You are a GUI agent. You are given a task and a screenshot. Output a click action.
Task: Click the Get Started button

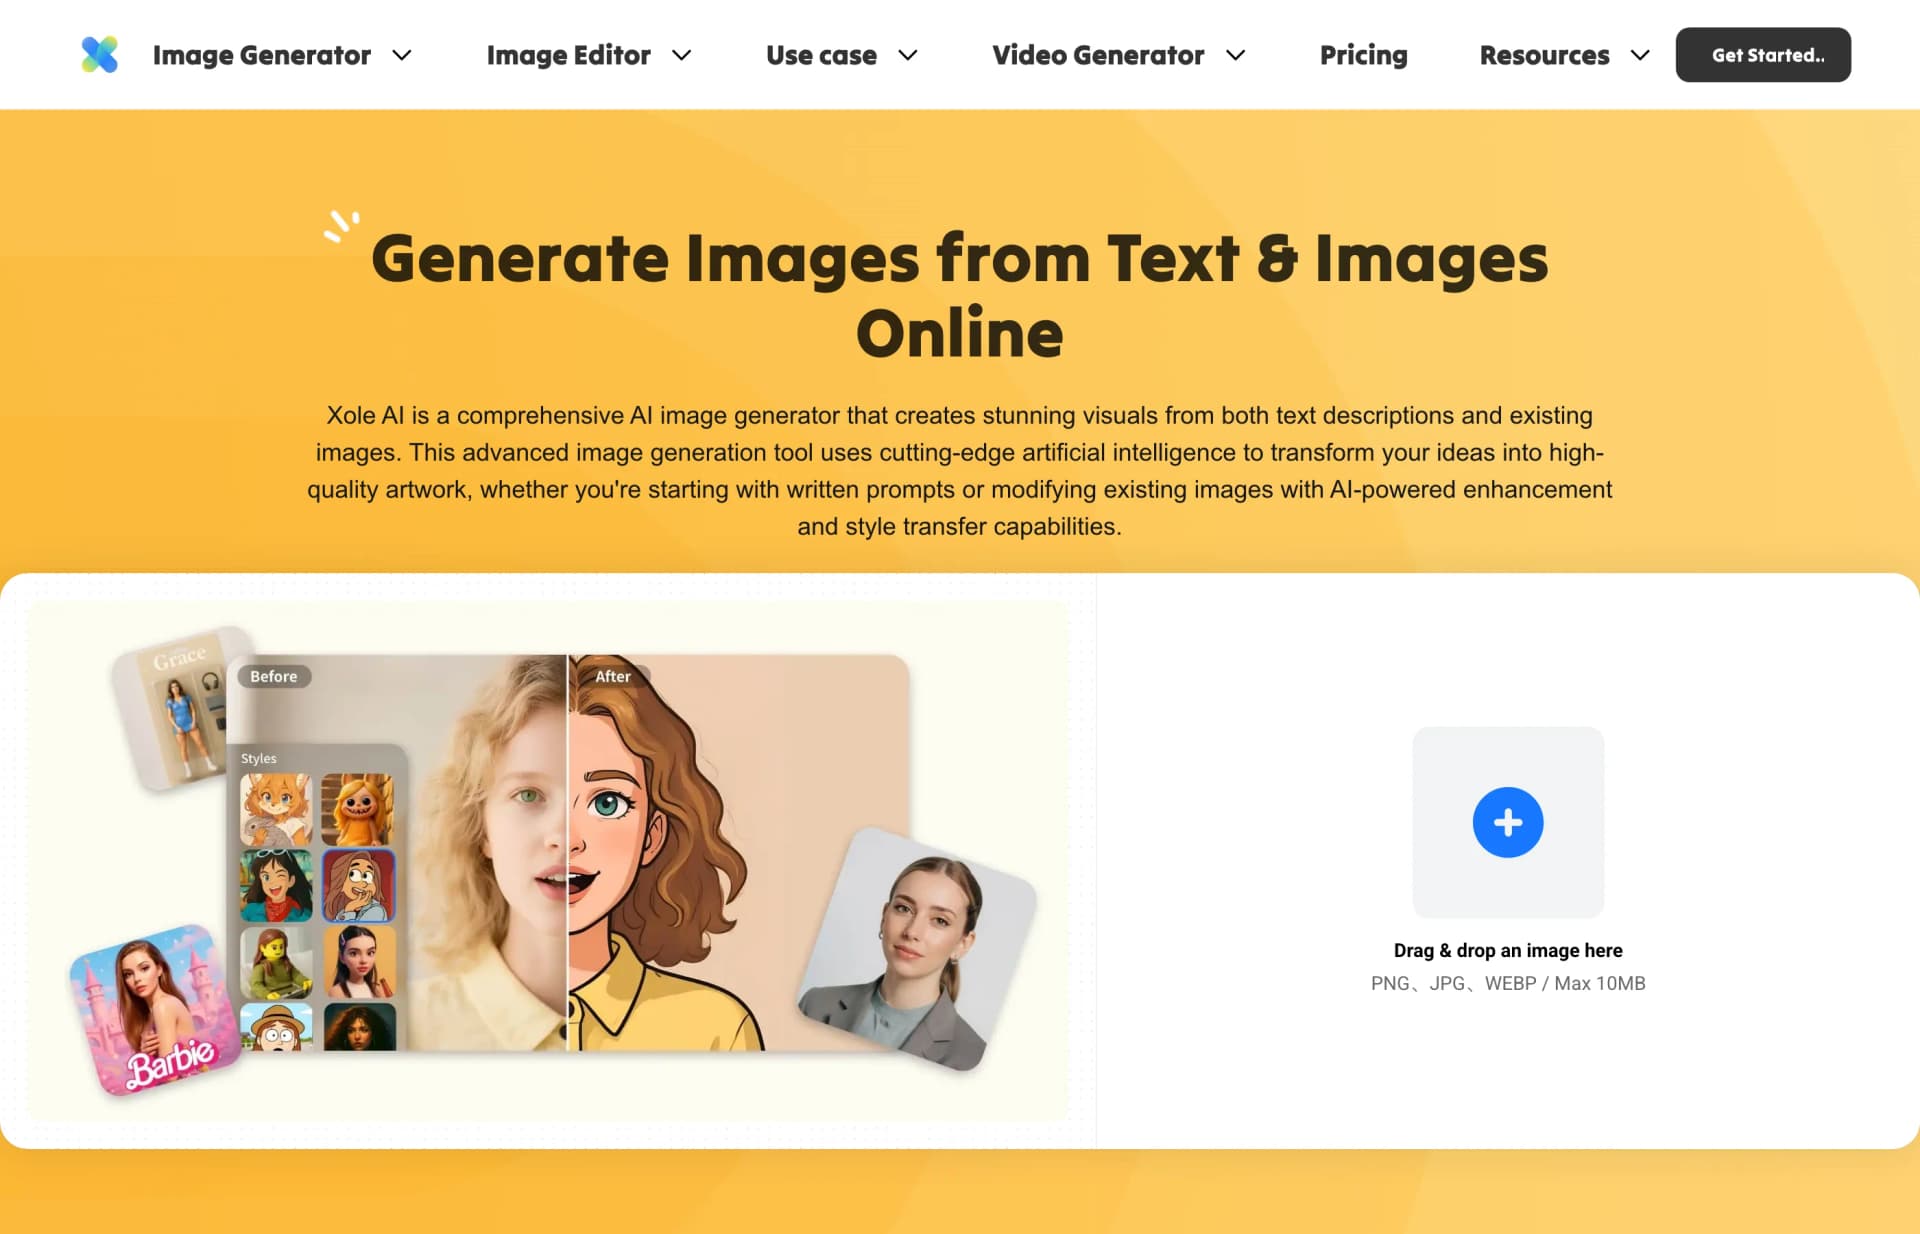tap(1763, 55)
